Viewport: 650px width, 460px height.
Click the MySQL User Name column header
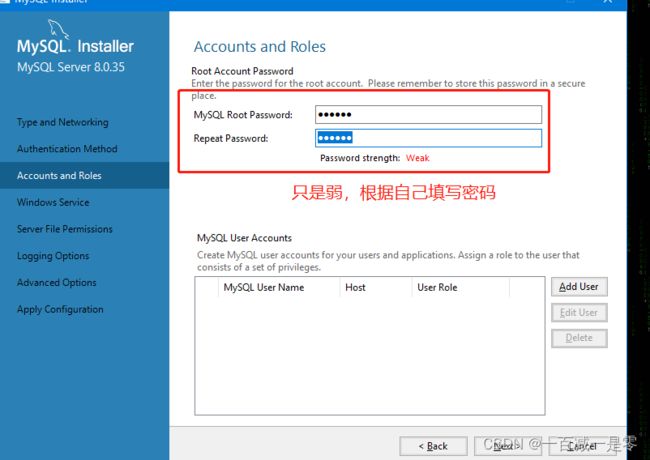(279, 287)
